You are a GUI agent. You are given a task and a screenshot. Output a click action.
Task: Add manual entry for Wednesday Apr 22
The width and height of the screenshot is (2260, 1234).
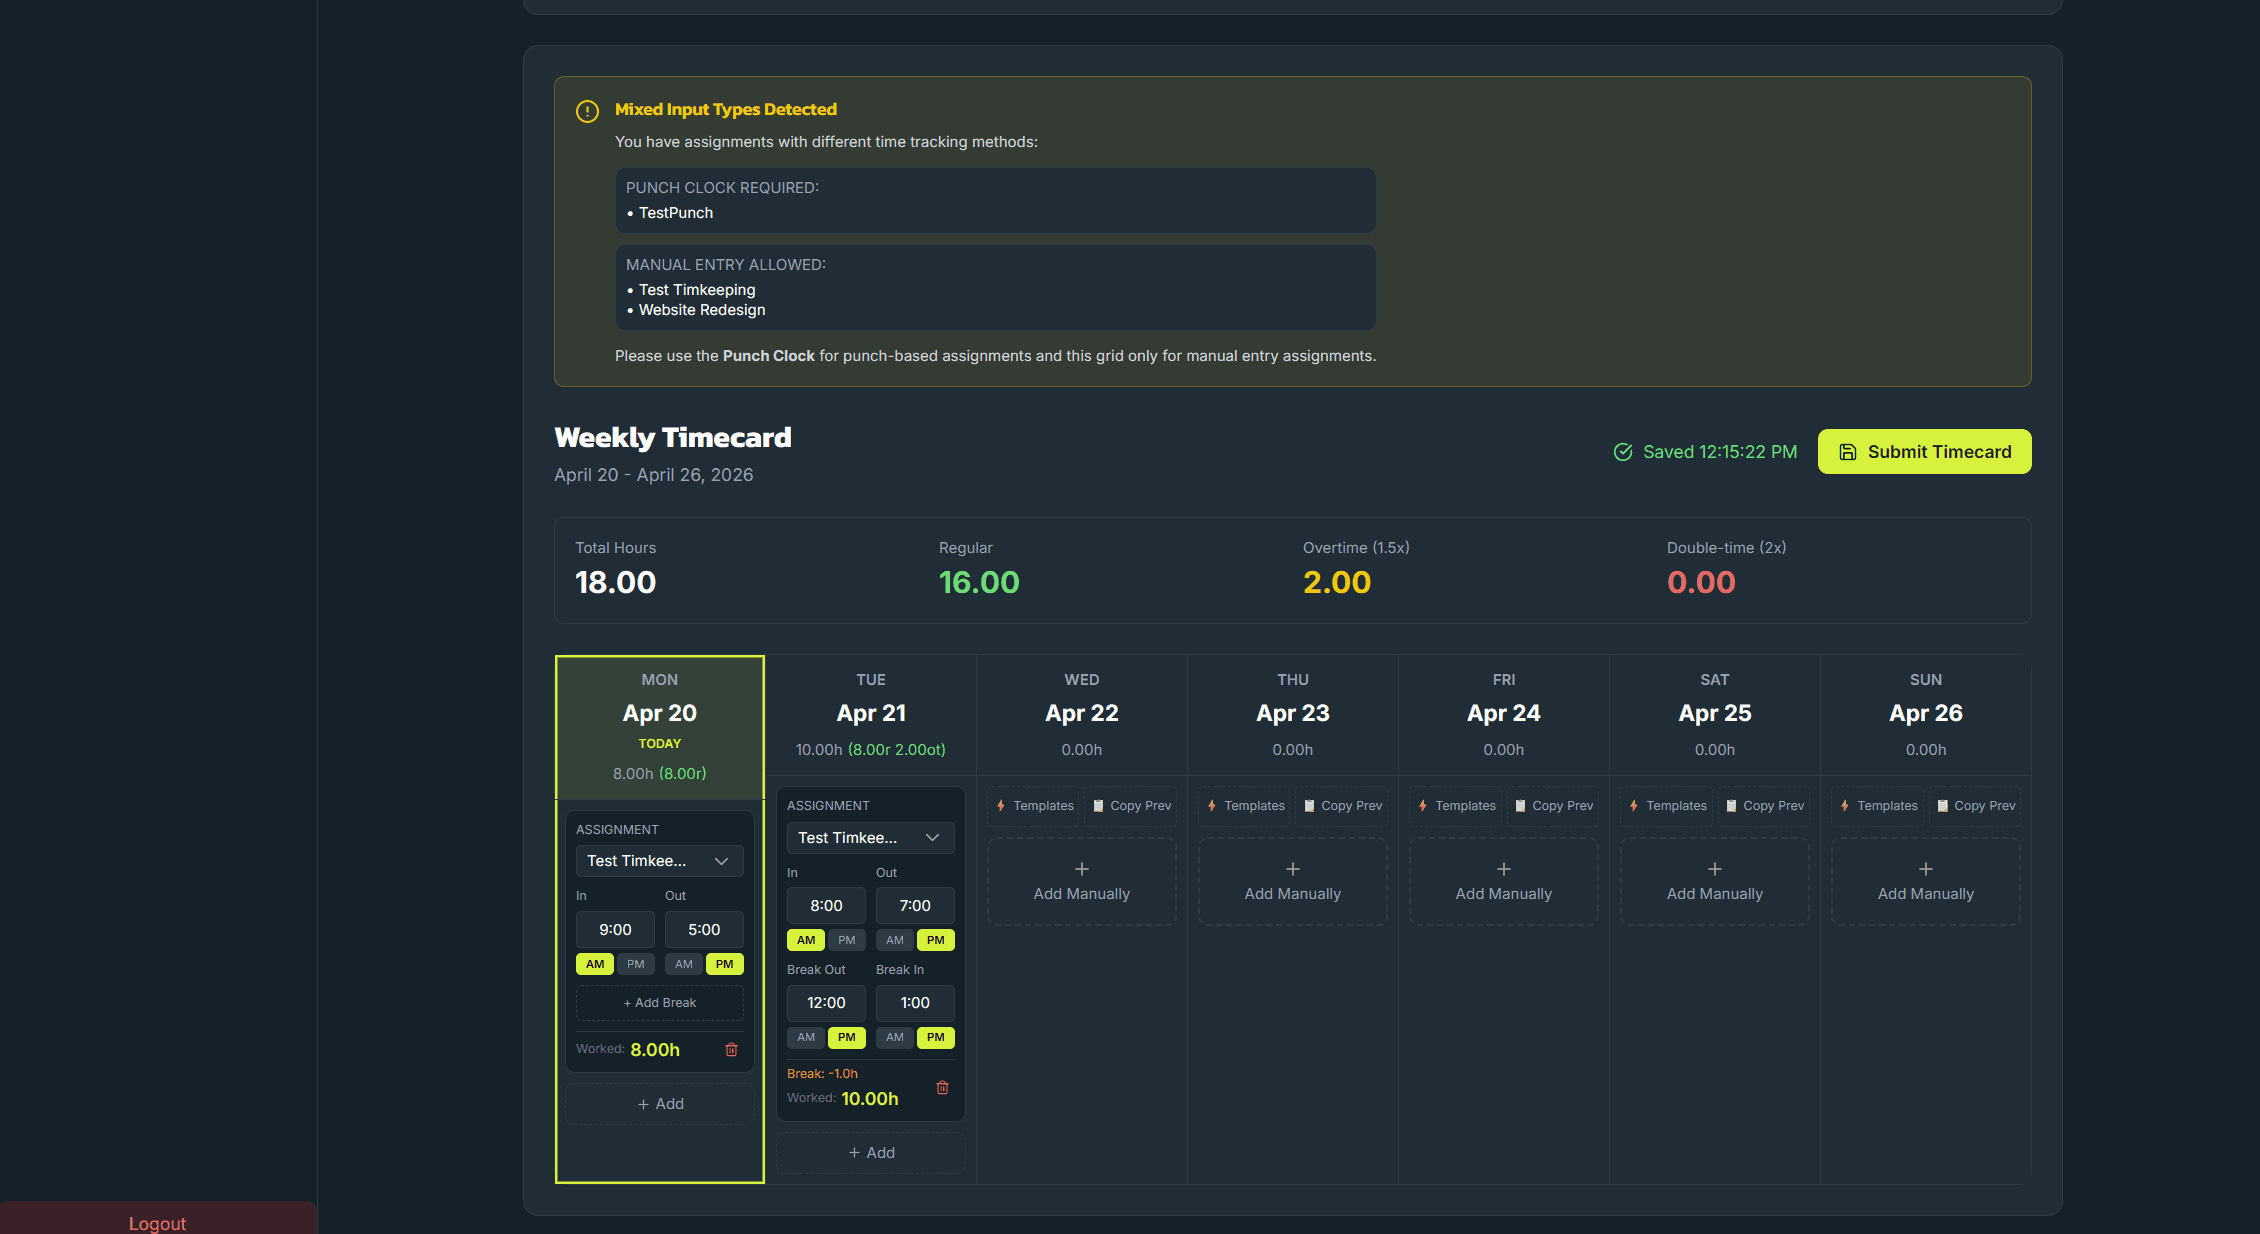[1082, 881]
